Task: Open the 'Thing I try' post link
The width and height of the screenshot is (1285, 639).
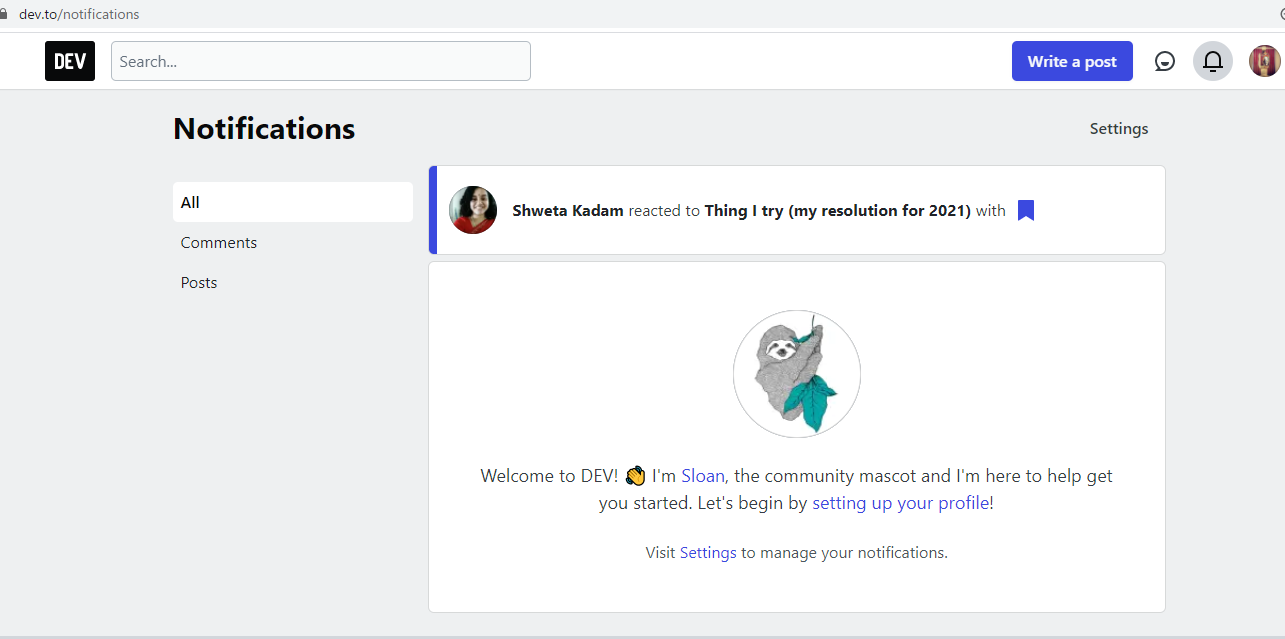Action: (837, 211)
